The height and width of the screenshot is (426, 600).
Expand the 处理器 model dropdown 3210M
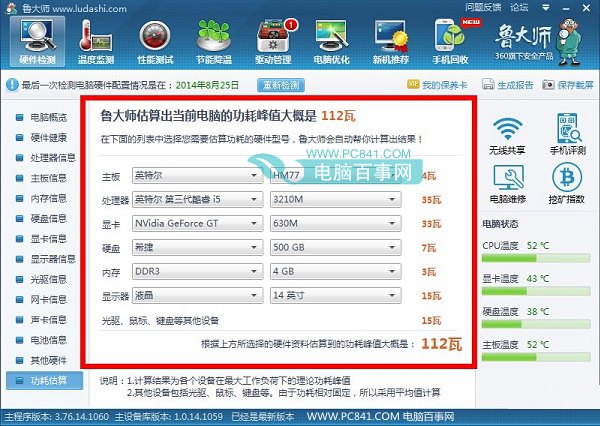[x=336, y=199]
